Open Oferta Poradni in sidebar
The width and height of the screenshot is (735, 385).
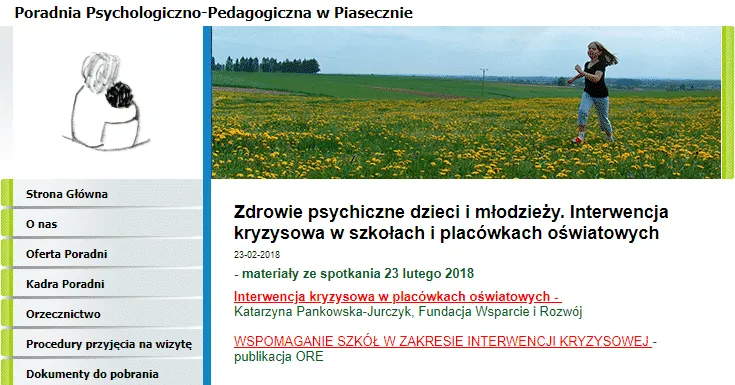[102, 254]
